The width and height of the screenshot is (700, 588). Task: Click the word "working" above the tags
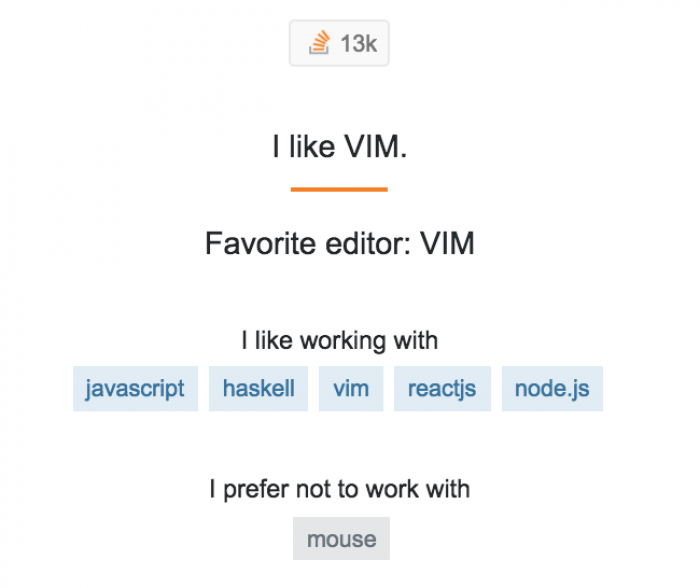coord(342,341)
